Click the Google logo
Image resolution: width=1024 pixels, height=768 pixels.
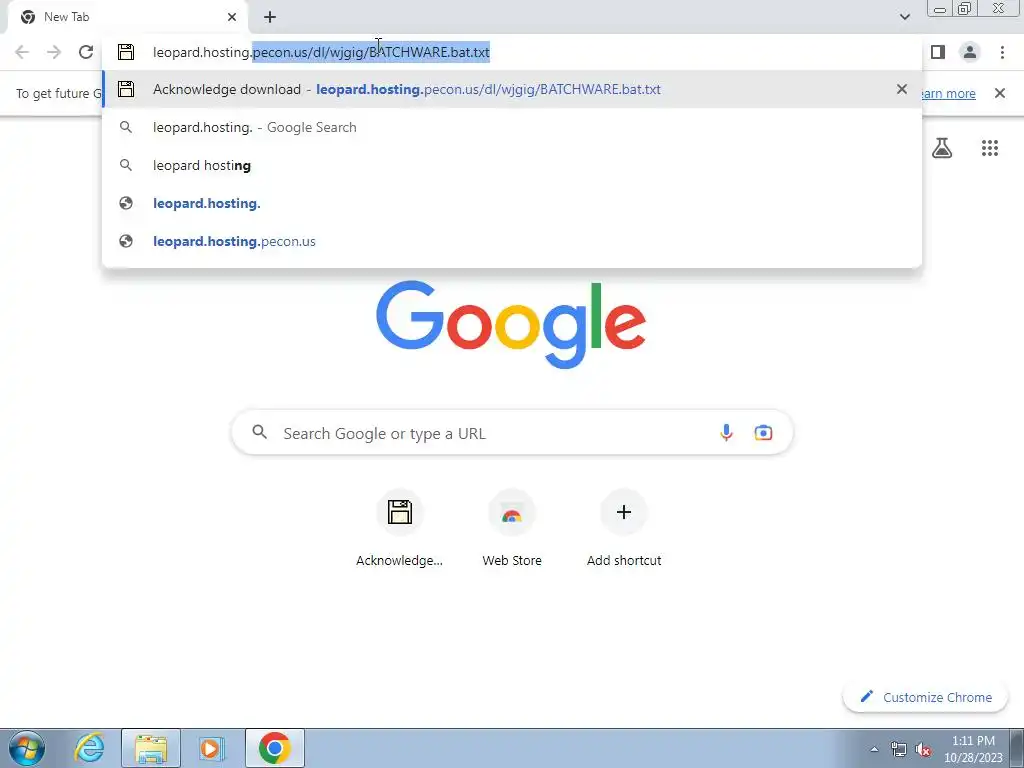511,325
